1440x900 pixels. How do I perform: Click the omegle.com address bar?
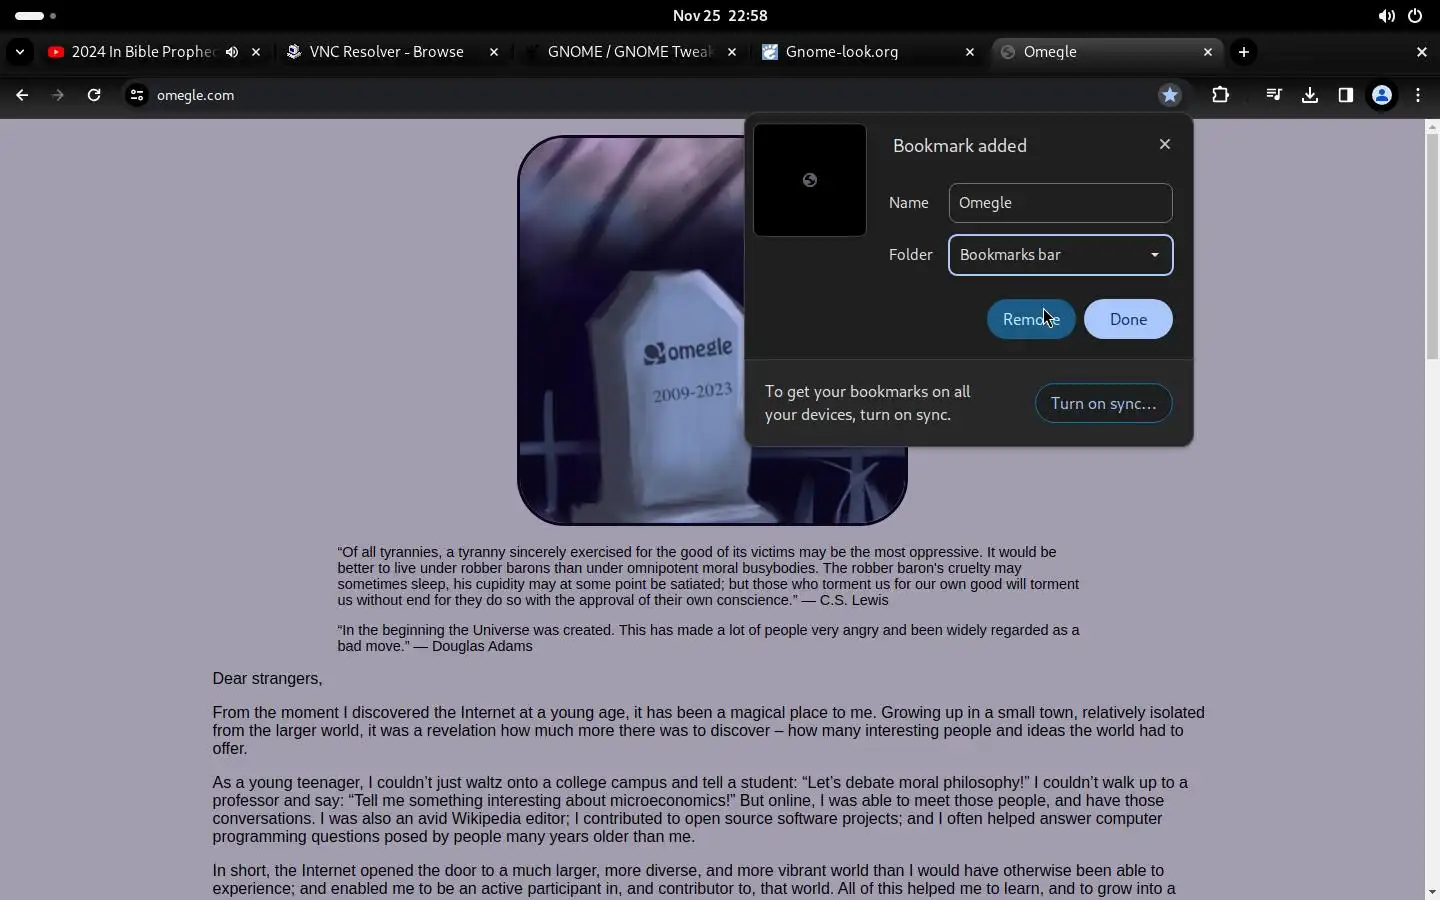tap(640, 95)
